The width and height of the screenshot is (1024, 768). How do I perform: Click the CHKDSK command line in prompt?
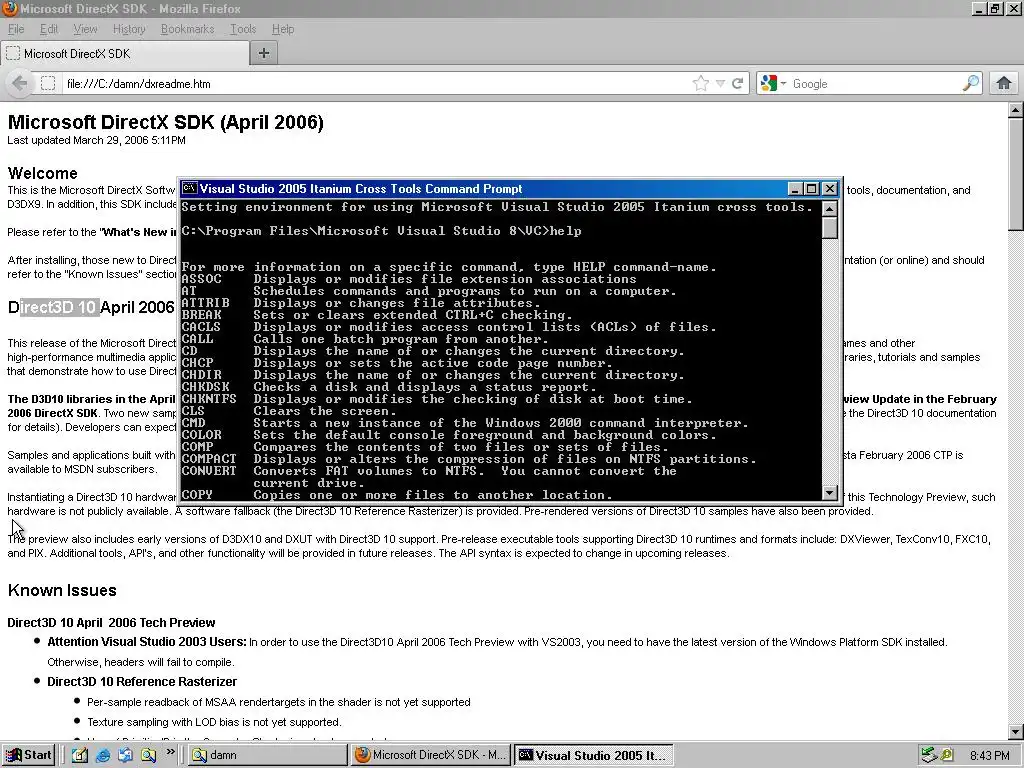tap(389, 387)
